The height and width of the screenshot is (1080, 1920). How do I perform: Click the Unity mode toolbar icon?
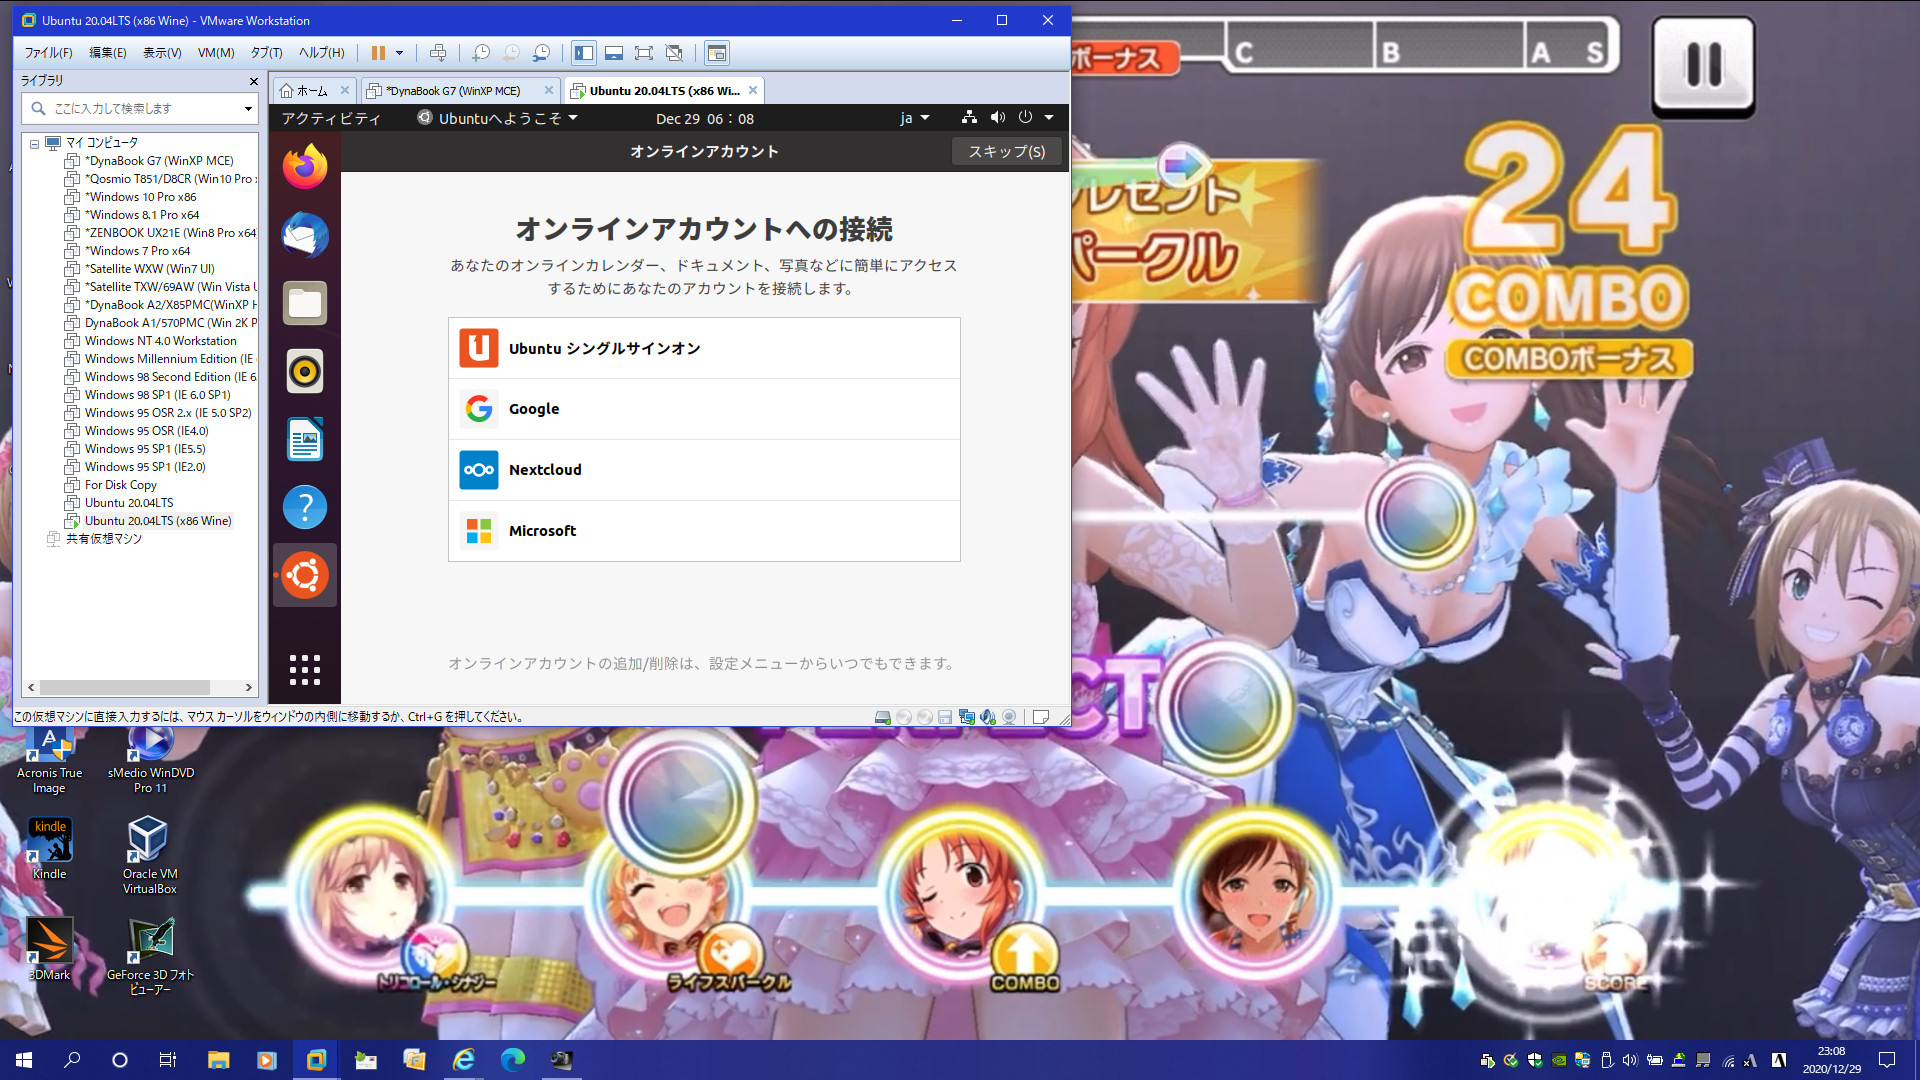tap(674, 53)
